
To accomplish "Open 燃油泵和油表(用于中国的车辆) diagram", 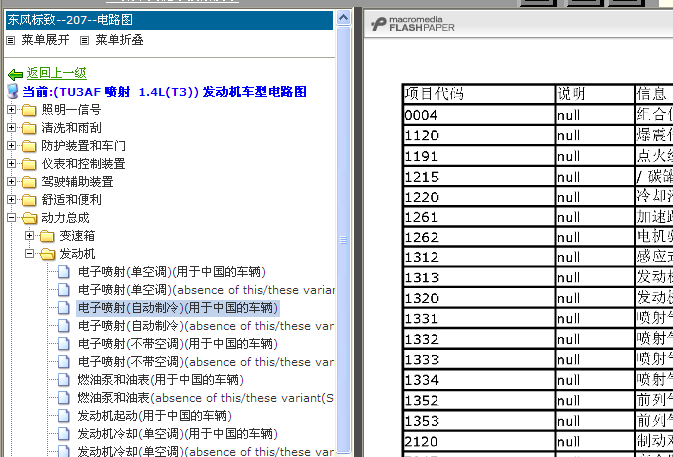I will (161, 380).
